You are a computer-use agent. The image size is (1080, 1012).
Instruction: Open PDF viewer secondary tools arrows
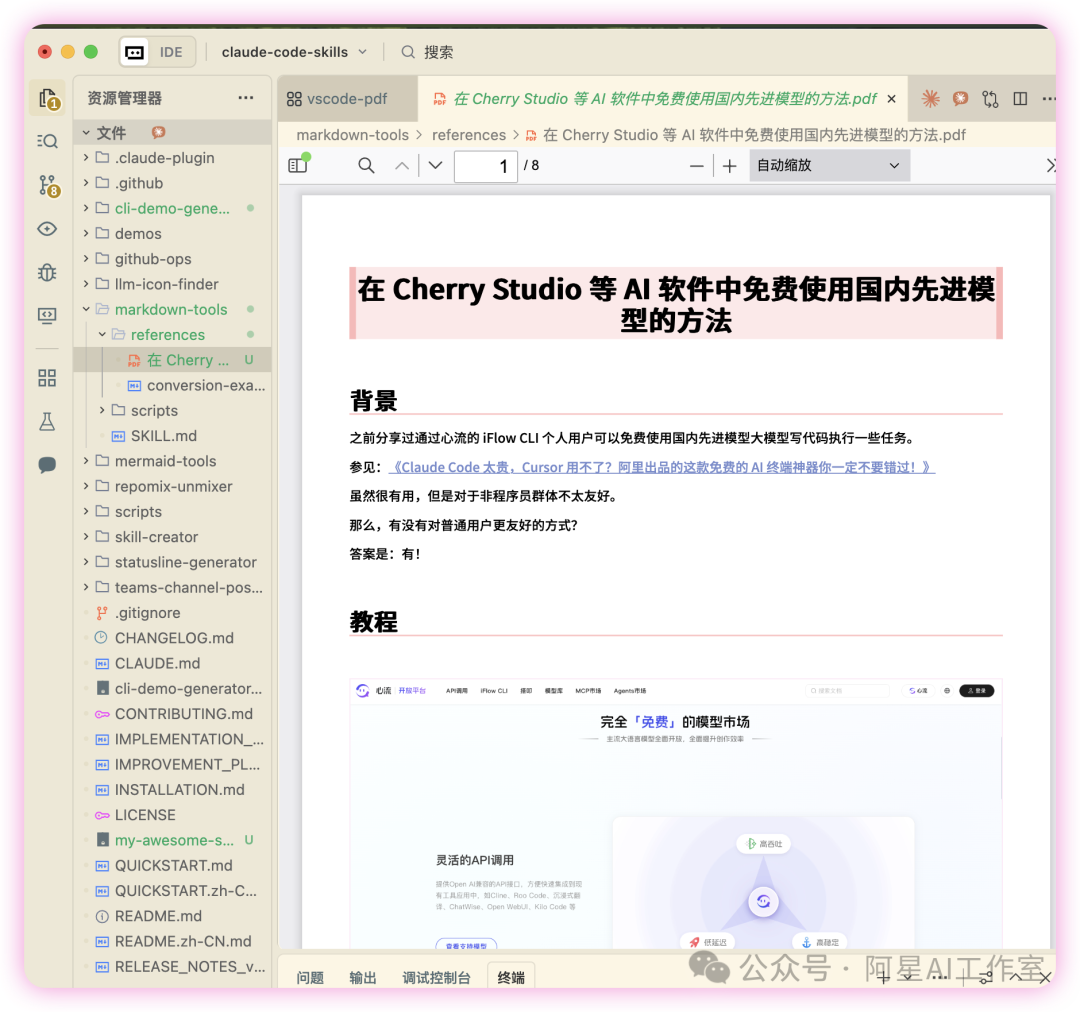pyautogui.click(x=1050, y=165)
